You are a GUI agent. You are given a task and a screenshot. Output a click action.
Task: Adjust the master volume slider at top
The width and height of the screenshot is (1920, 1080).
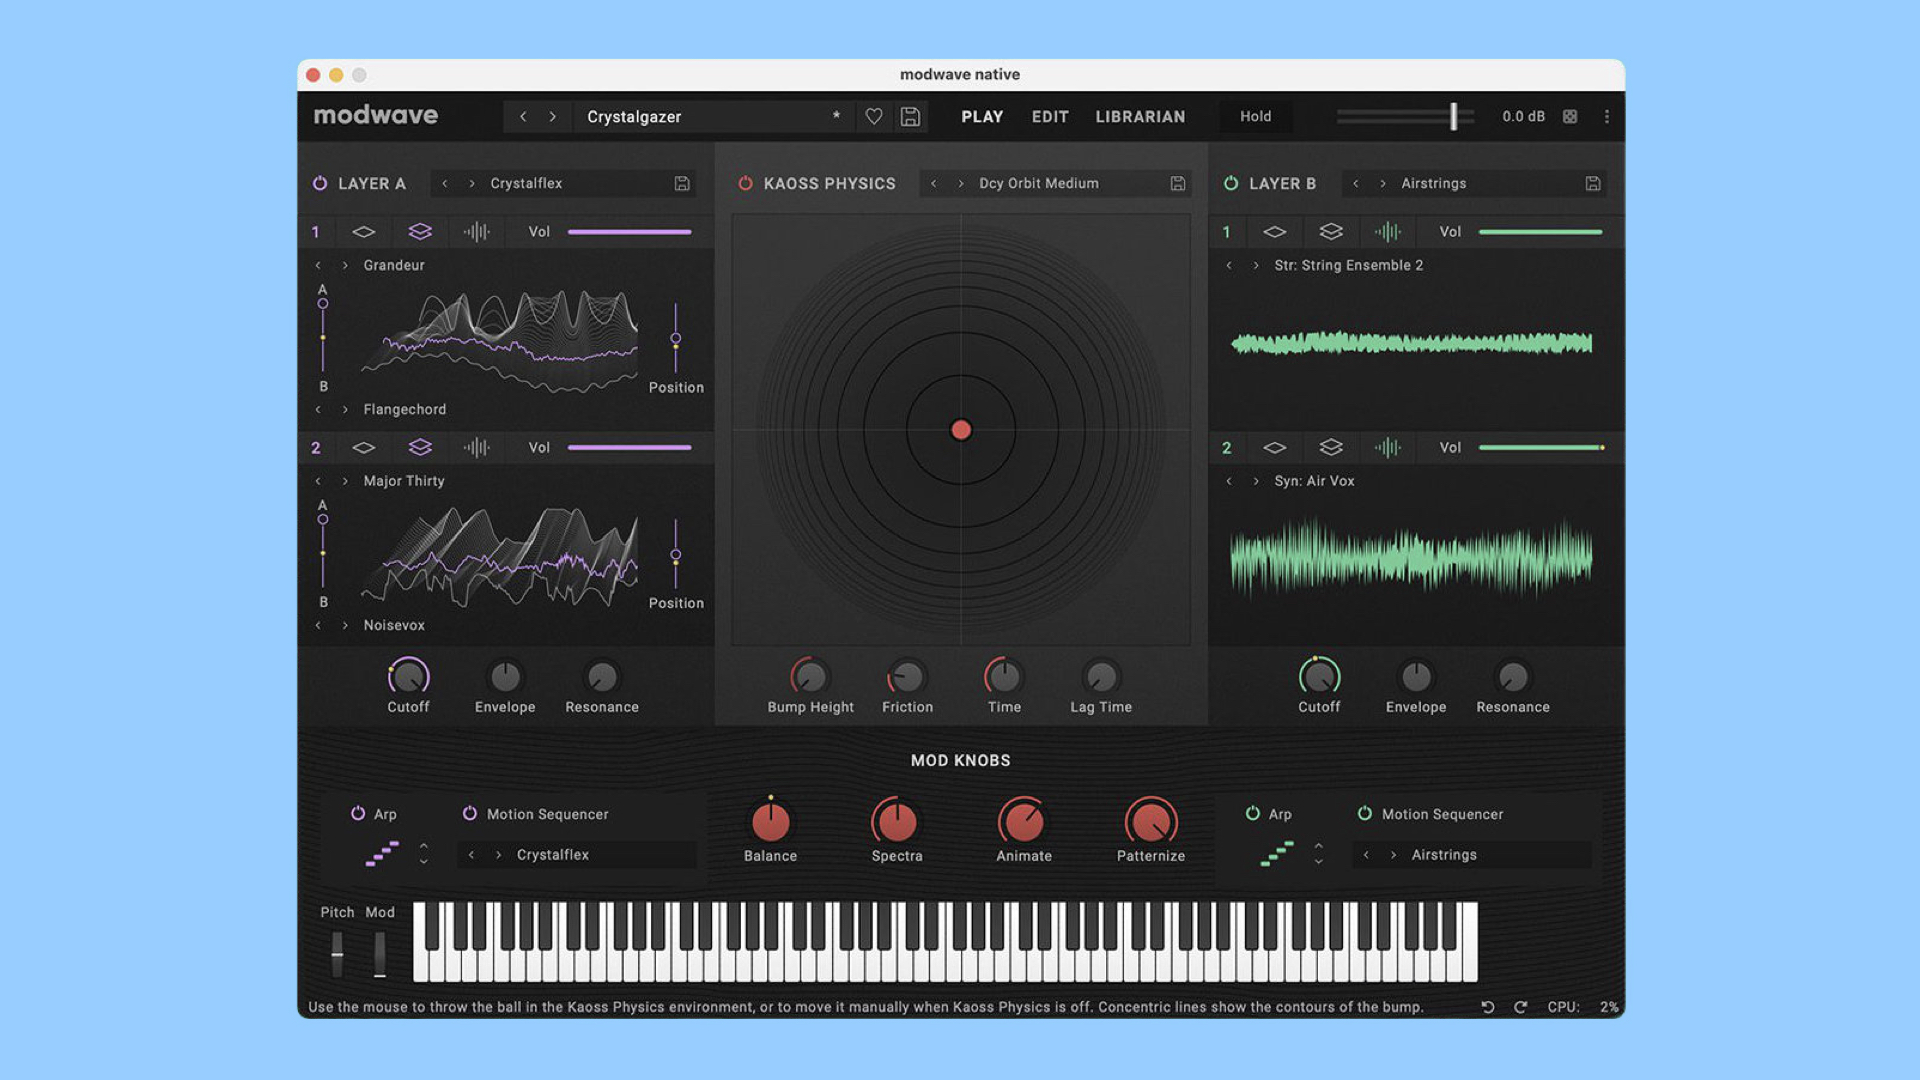pos(1453,116)
